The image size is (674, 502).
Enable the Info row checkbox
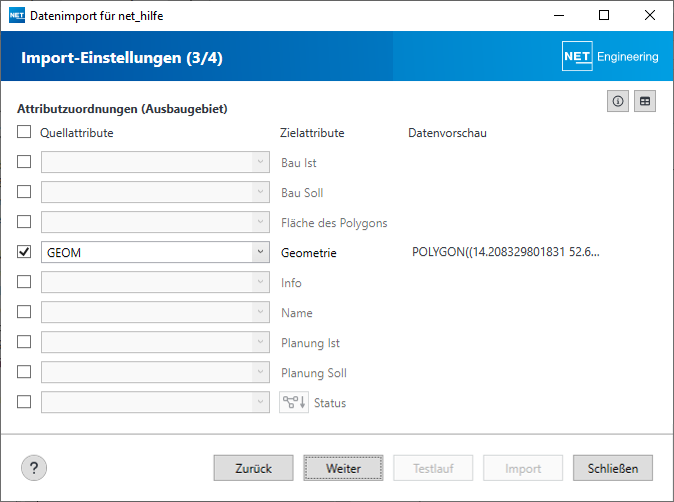[x=24, y=282]
